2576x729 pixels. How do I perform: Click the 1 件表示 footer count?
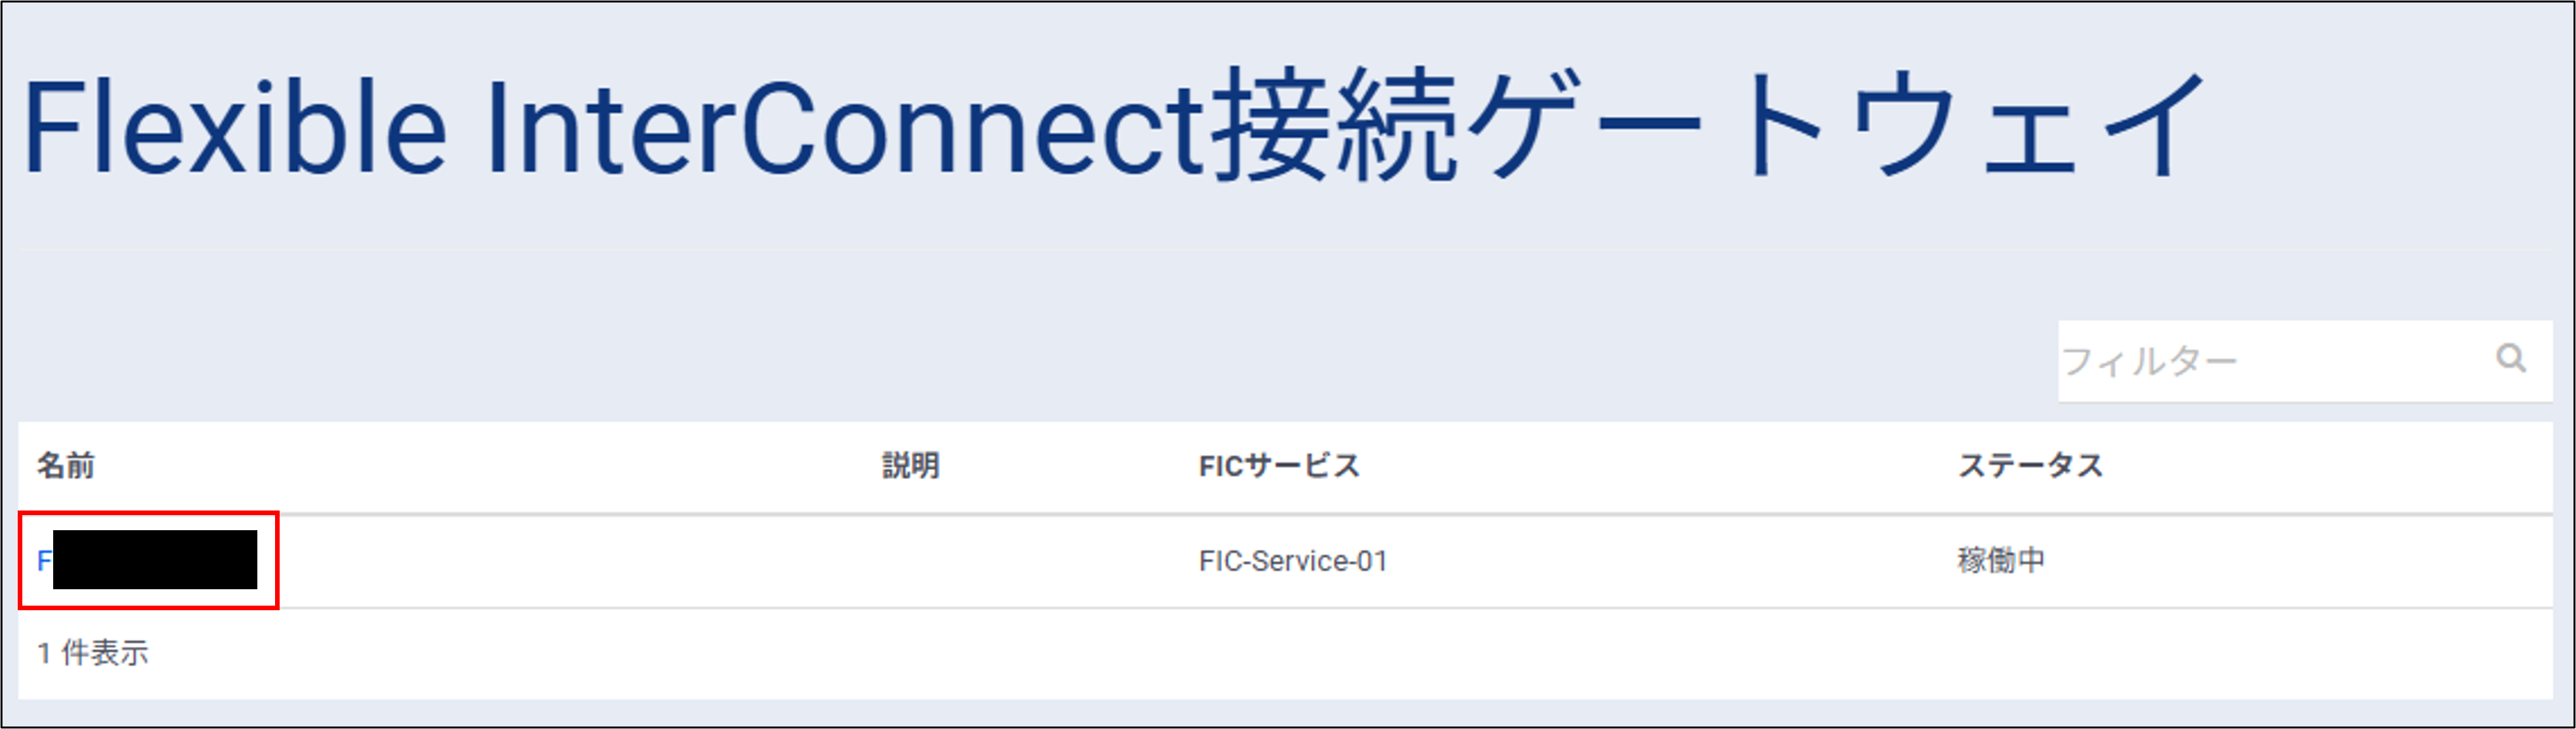tap(93, 653)
